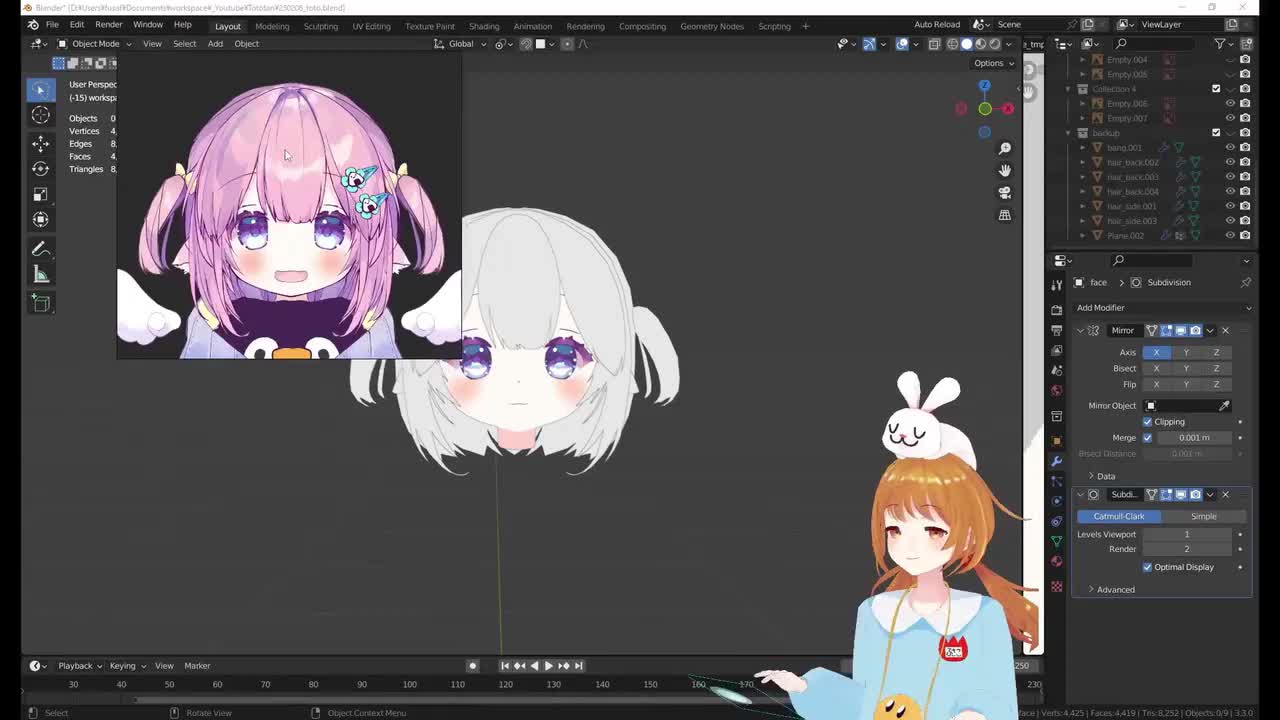Switch to the Shading workspace tab
The width and height of the screenshot is (1280, 720).
(x=484, y=26)
